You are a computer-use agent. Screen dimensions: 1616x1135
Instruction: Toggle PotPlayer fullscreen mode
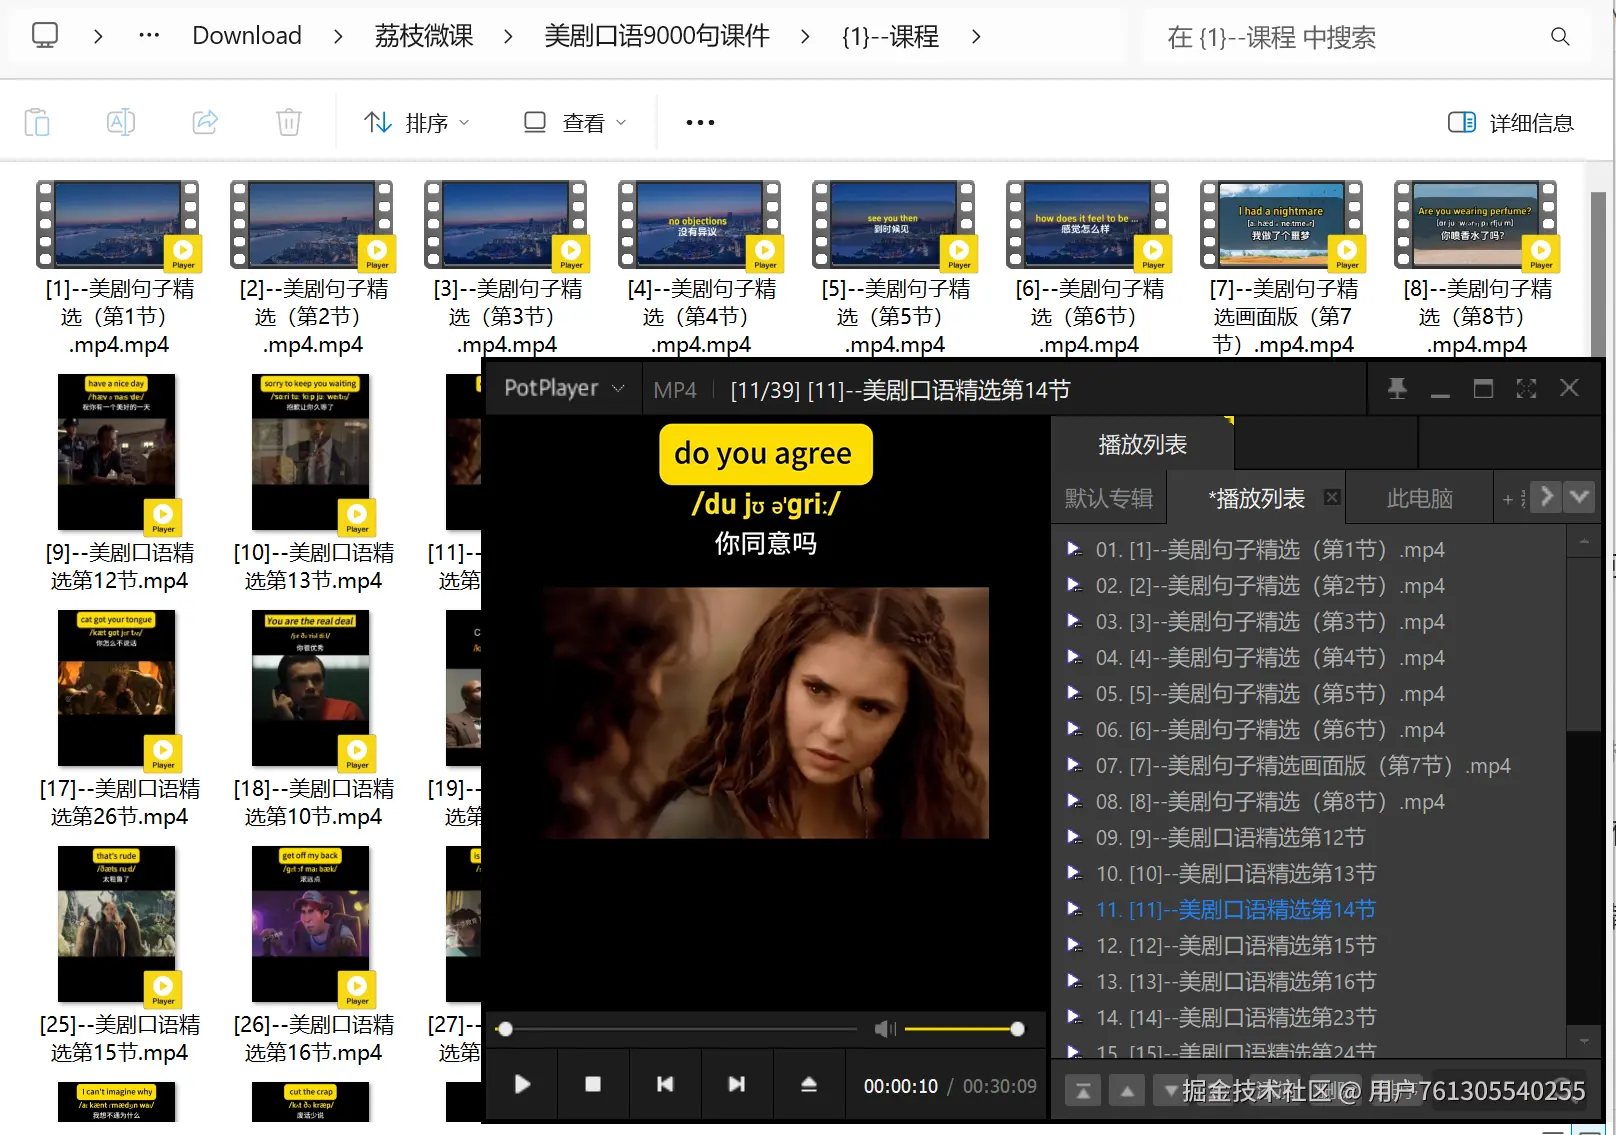click(1526, 389)
